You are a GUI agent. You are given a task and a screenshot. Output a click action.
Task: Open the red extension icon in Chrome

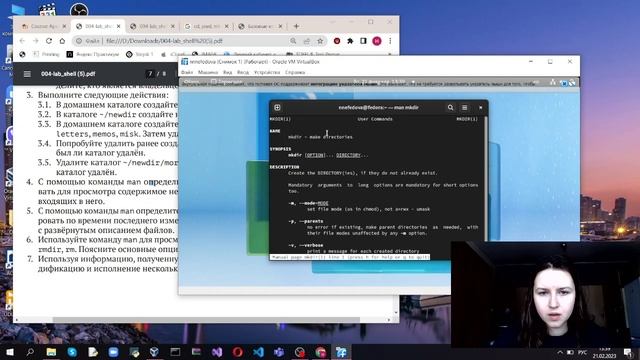pyautogui.click(x=337, y=41)
